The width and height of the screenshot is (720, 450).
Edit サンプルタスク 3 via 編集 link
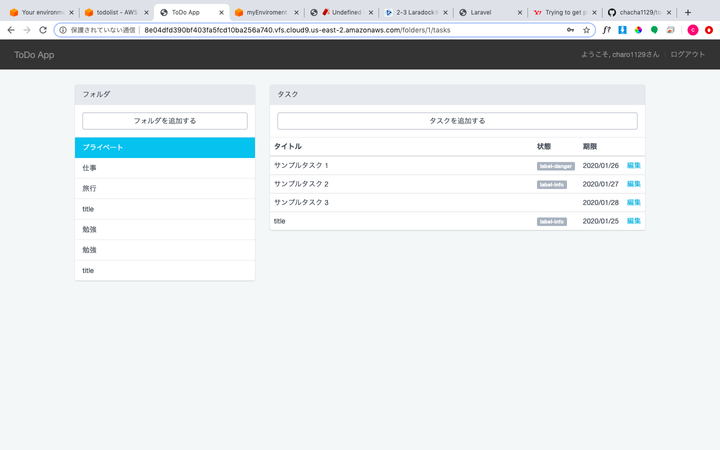pyautogui.click(x=634, y=202)
